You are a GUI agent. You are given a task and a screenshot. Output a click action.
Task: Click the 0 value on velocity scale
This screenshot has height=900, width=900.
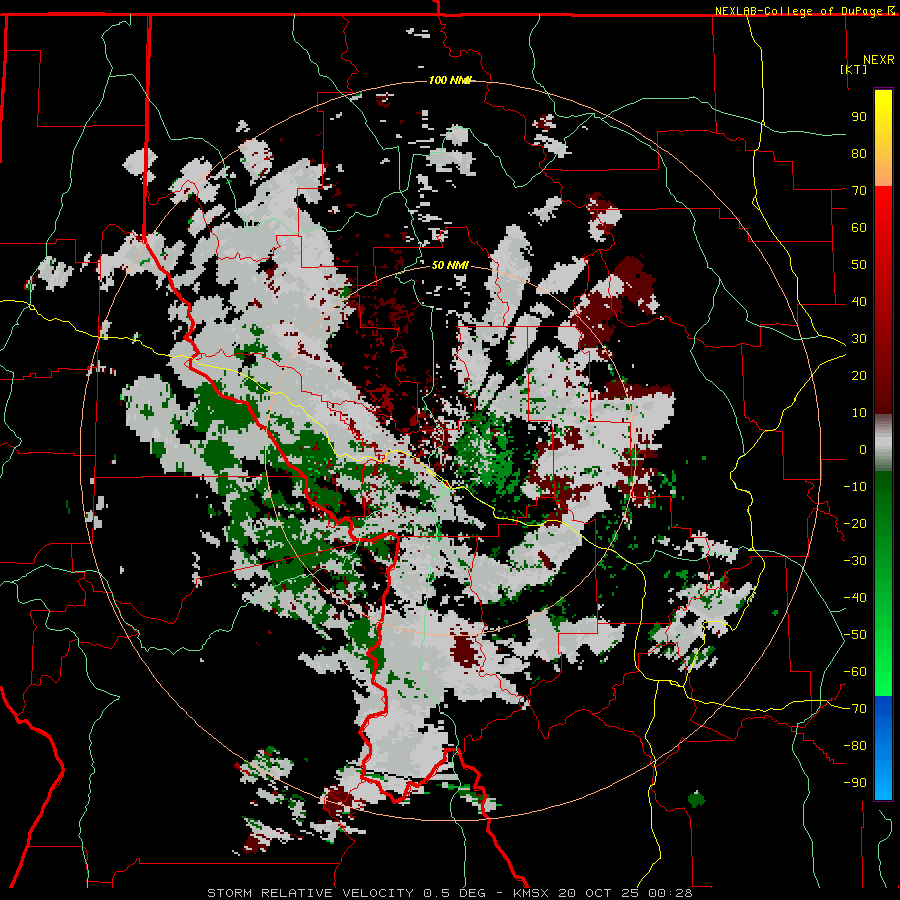pos(863,450)
